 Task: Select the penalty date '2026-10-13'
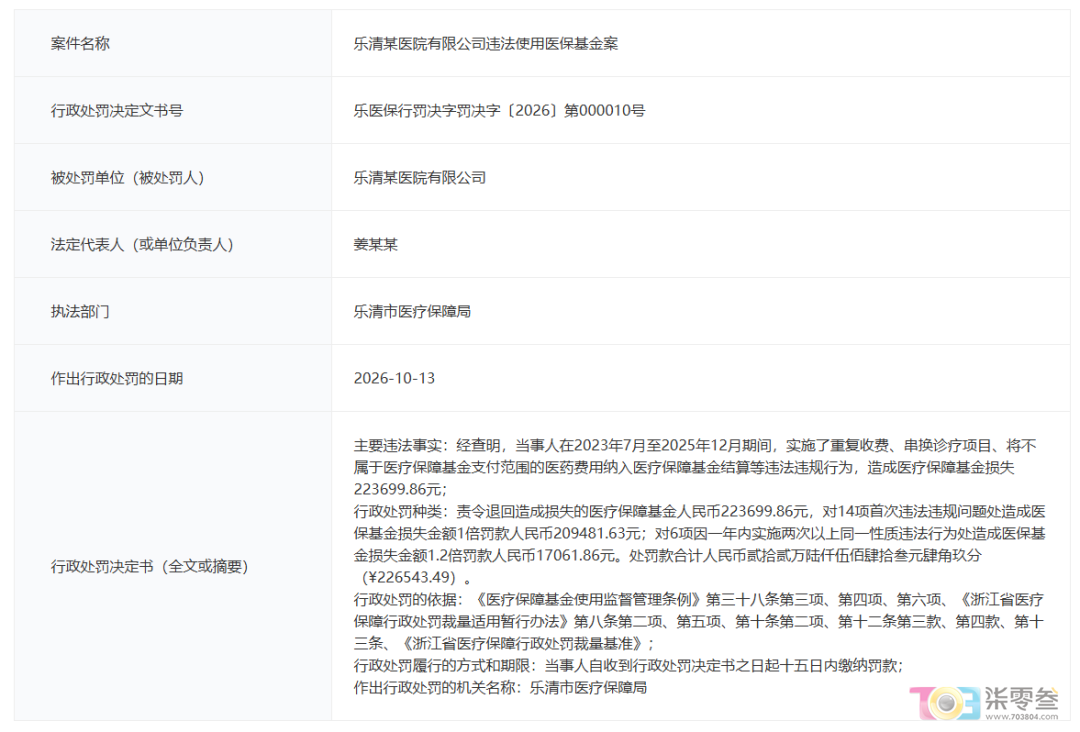coord(394,378)
